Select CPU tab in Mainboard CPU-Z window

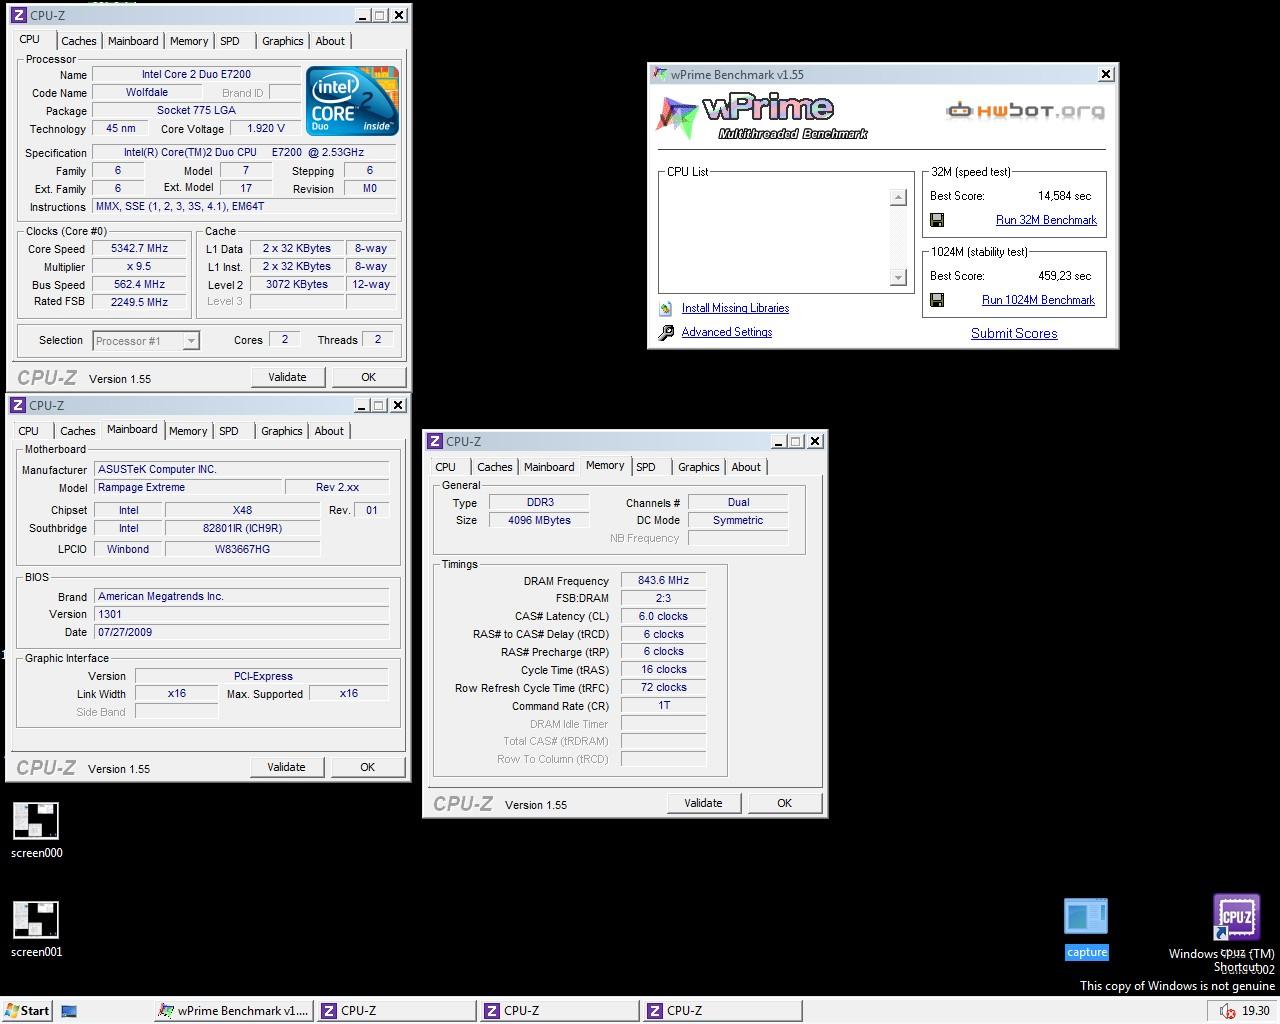(x=29, y=431)
